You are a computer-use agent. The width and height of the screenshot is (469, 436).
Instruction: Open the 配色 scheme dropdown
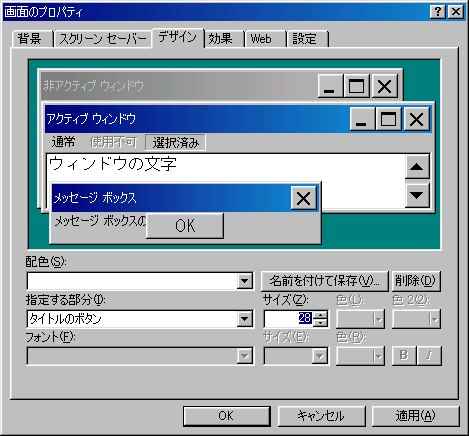(x=244, y=281)
